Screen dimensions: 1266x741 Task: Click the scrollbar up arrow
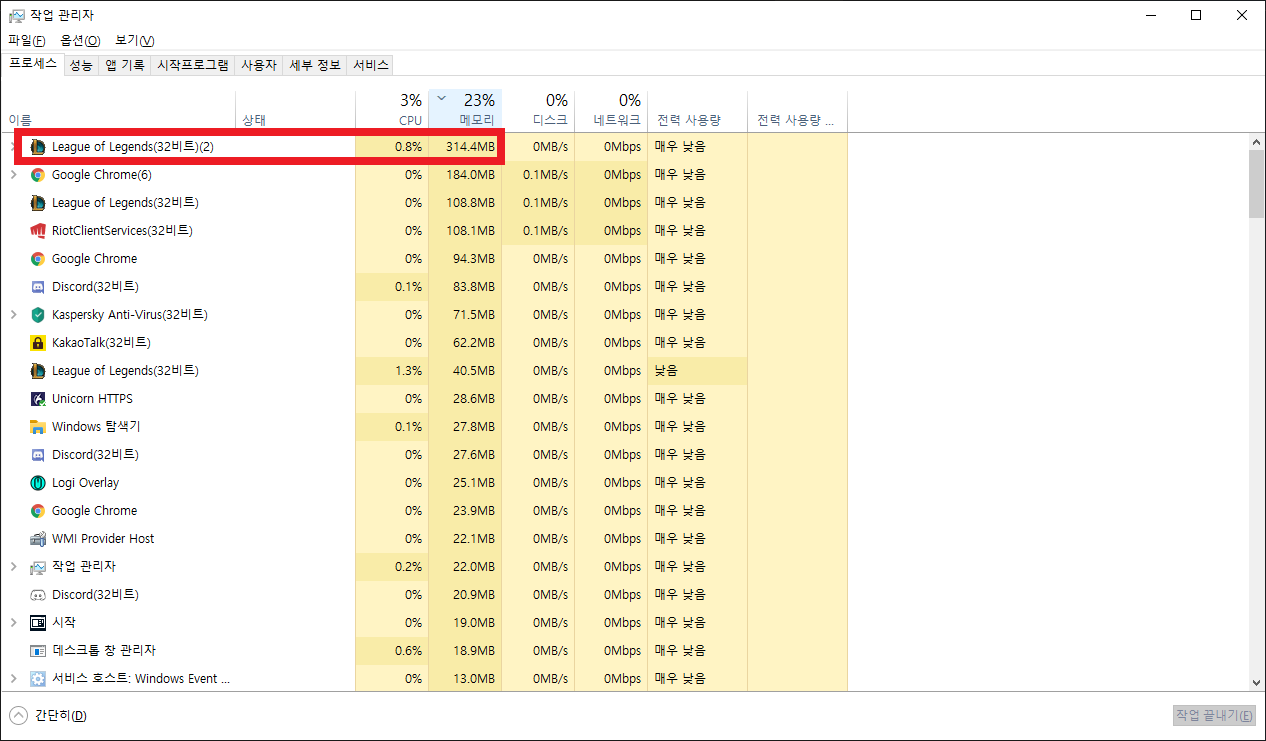1256,144
